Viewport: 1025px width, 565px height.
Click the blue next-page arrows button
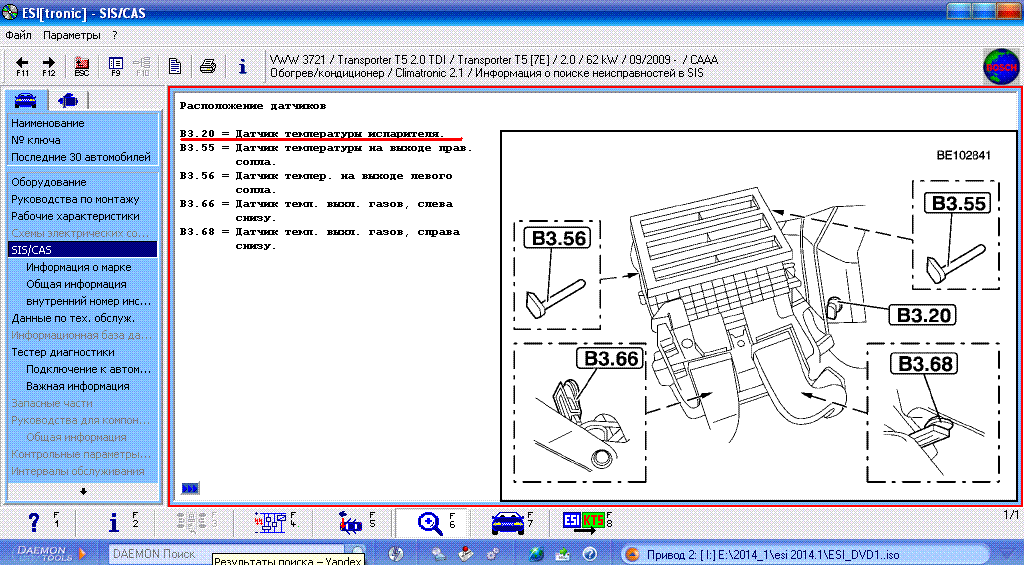click(x=190, y=488)
